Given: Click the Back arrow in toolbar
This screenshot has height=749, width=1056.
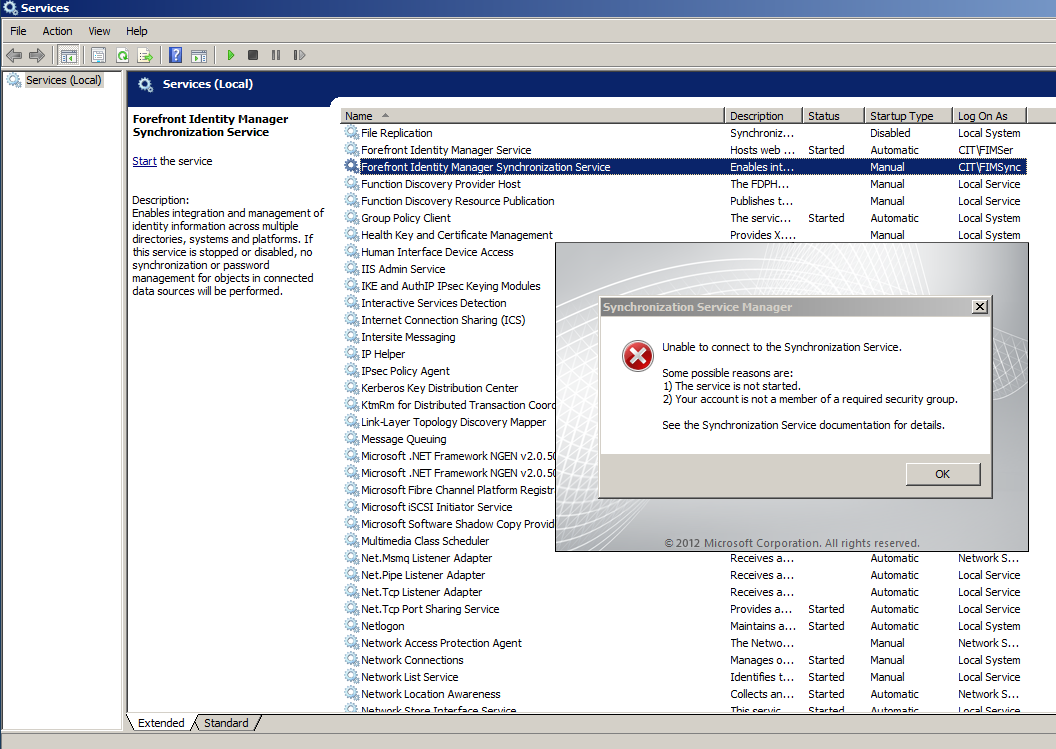Looking at the screenshot, I should tap(14, 56).
